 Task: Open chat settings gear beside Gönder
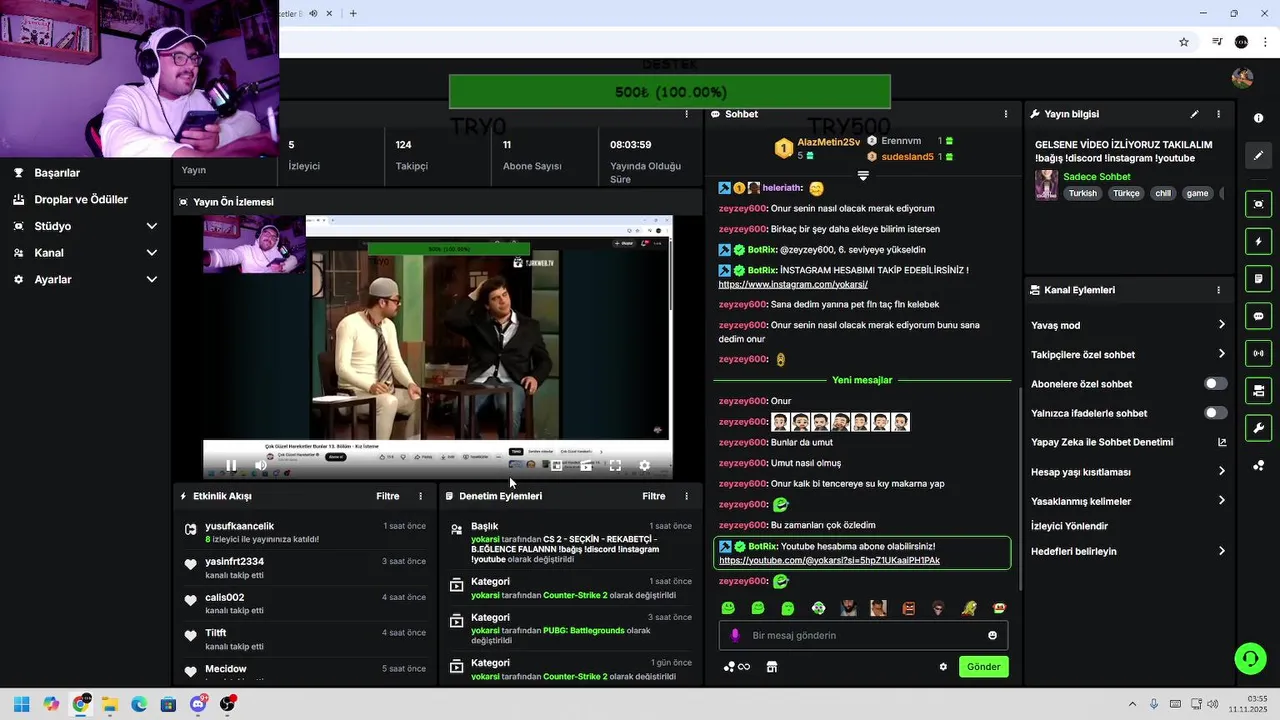[x=943, y=667]
